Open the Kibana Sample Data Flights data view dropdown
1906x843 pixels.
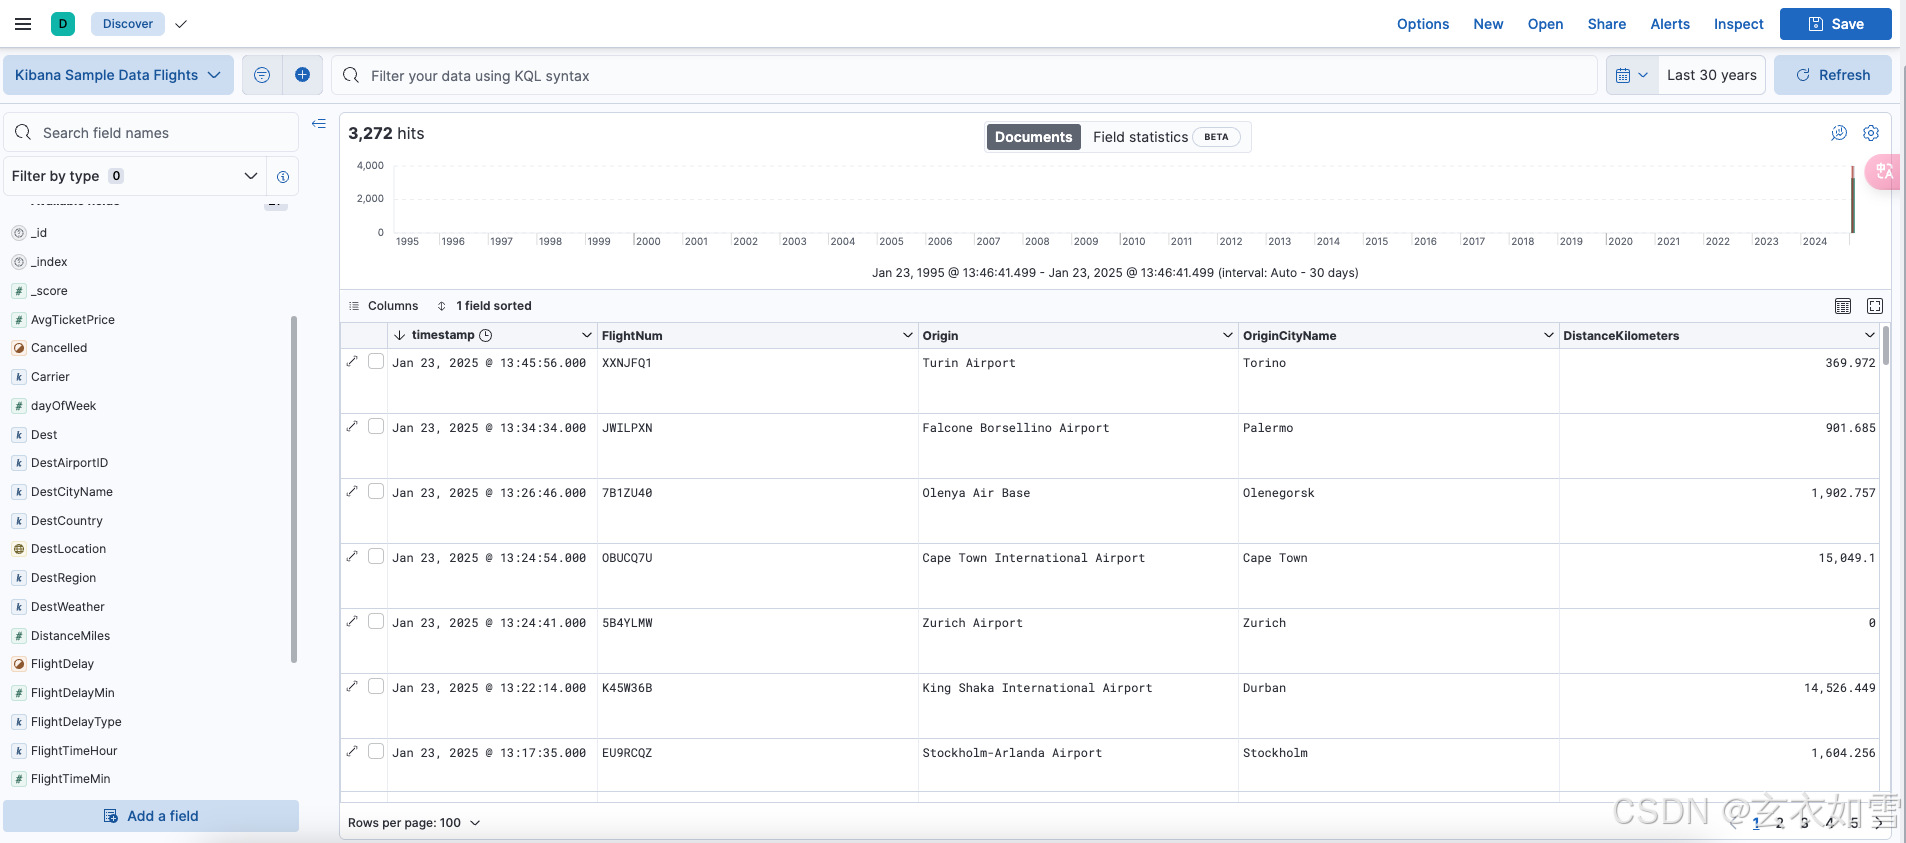118,75
